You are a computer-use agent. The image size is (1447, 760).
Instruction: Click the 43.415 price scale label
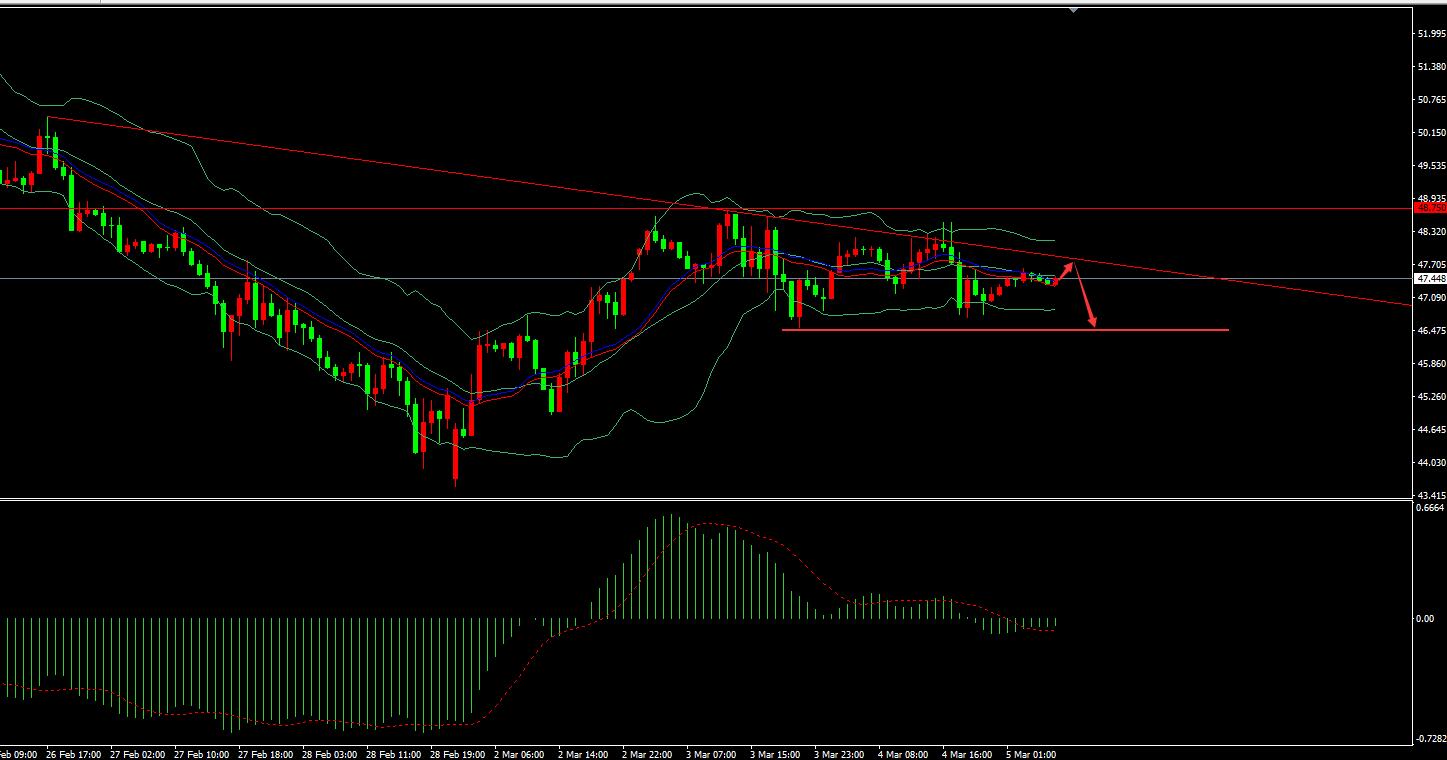coord(1431,496)
